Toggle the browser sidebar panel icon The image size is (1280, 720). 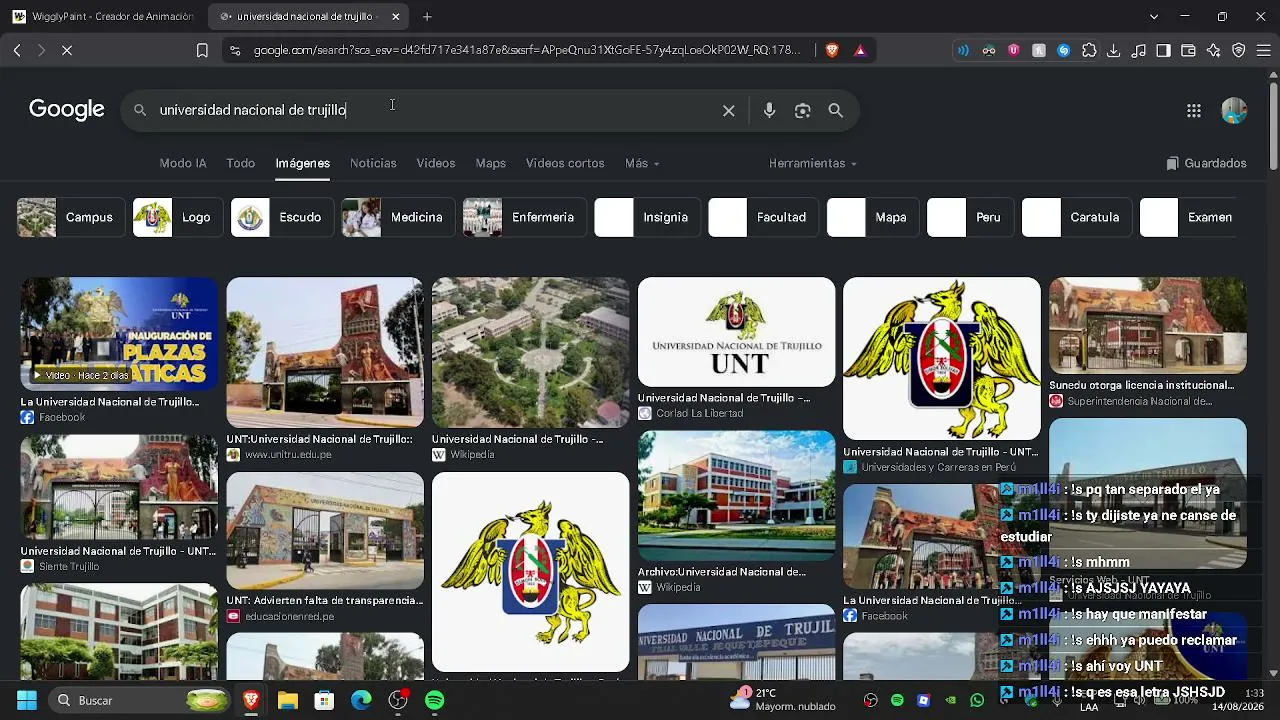[x=1163, y=50]
